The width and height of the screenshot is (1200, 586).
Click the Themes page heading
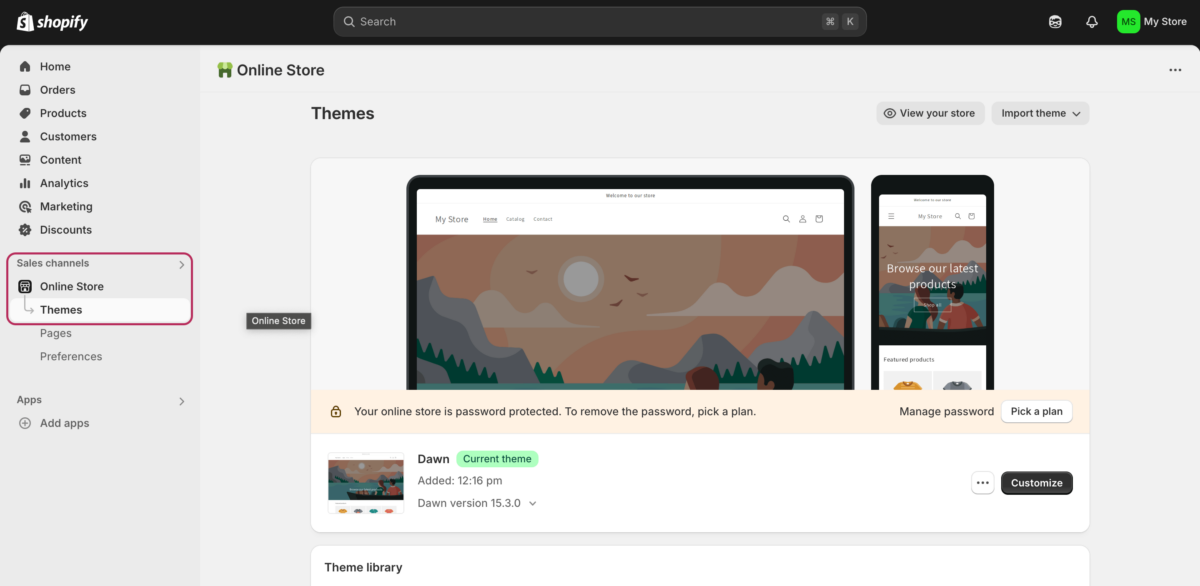343,113
